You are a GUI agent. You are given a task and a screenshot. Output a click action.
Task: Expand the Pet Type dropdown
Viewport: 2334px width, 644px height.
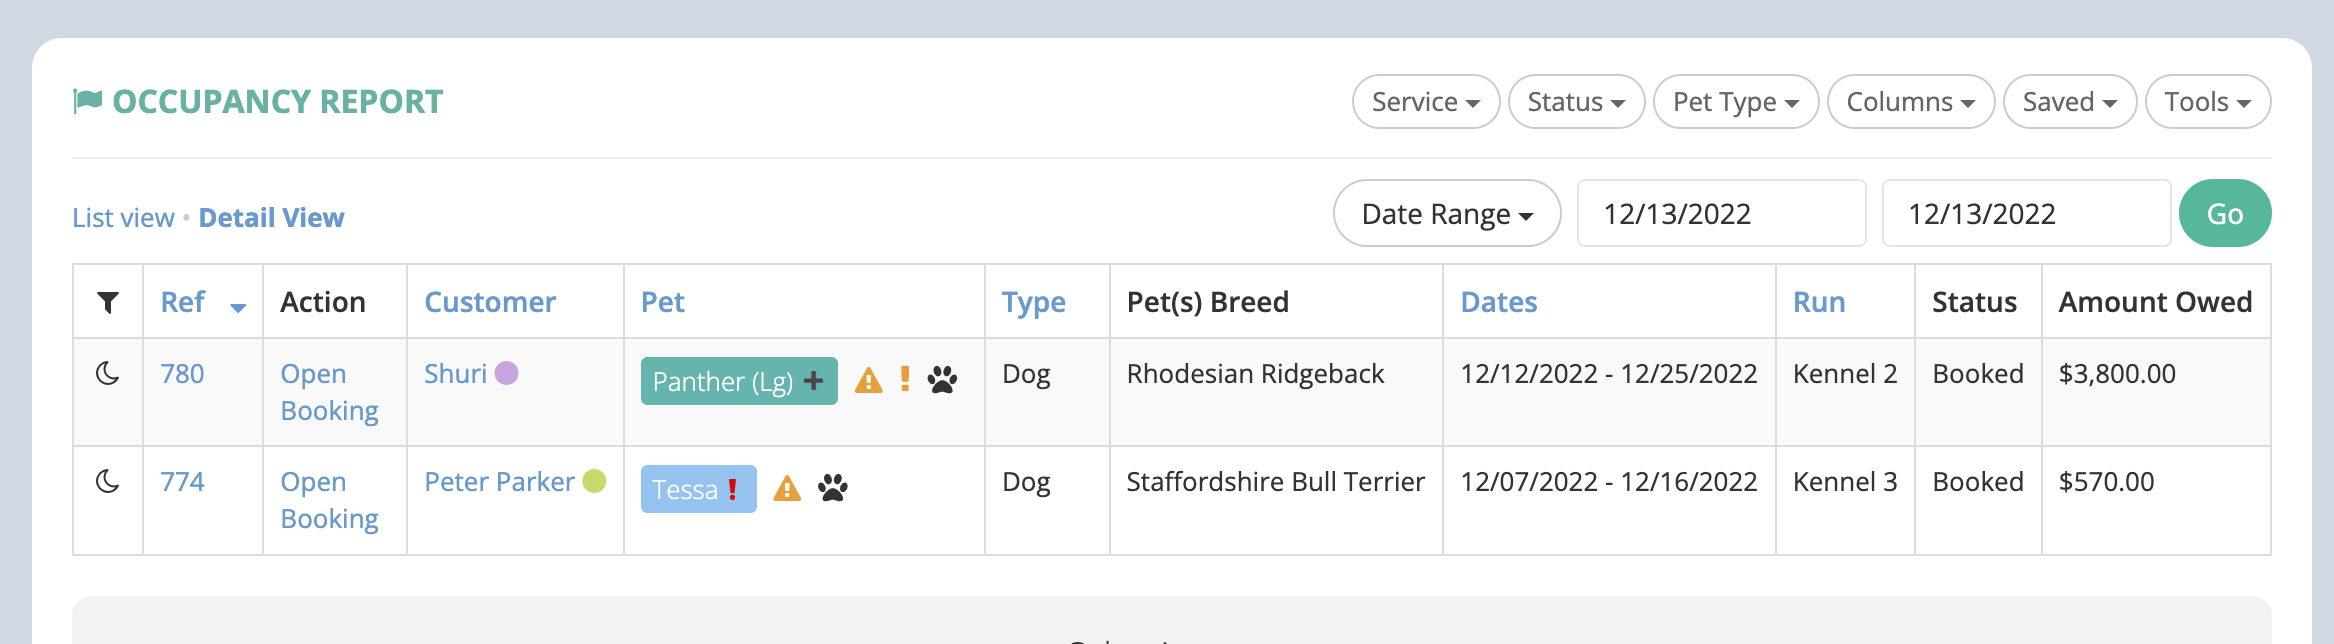pos(1735,102)
